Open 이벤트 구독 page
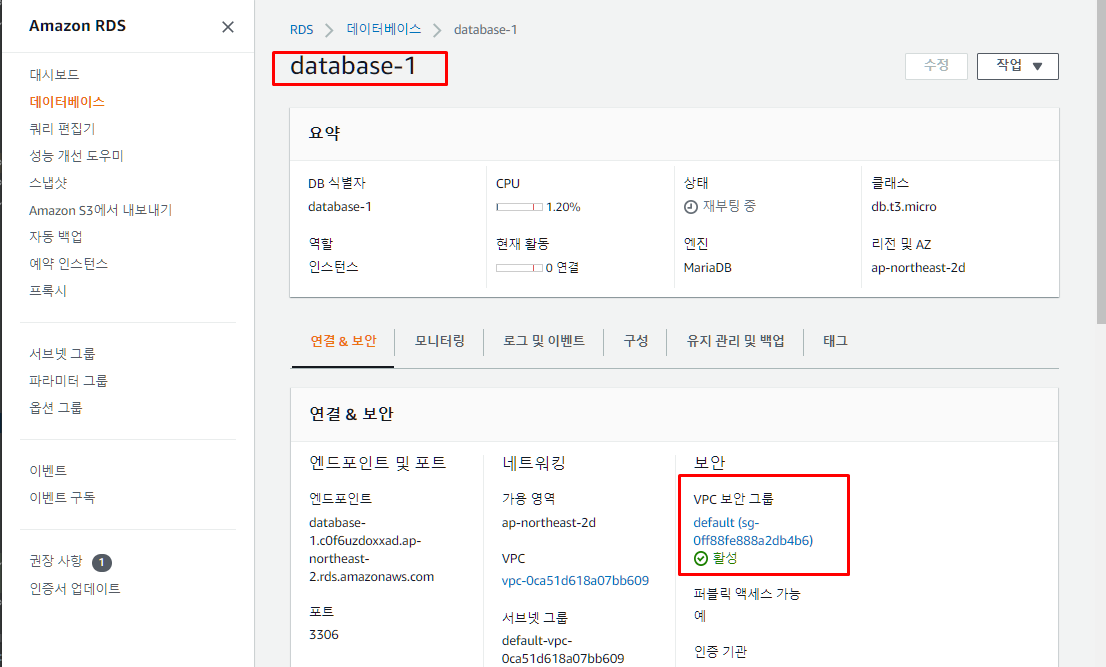 coord(62,497)
